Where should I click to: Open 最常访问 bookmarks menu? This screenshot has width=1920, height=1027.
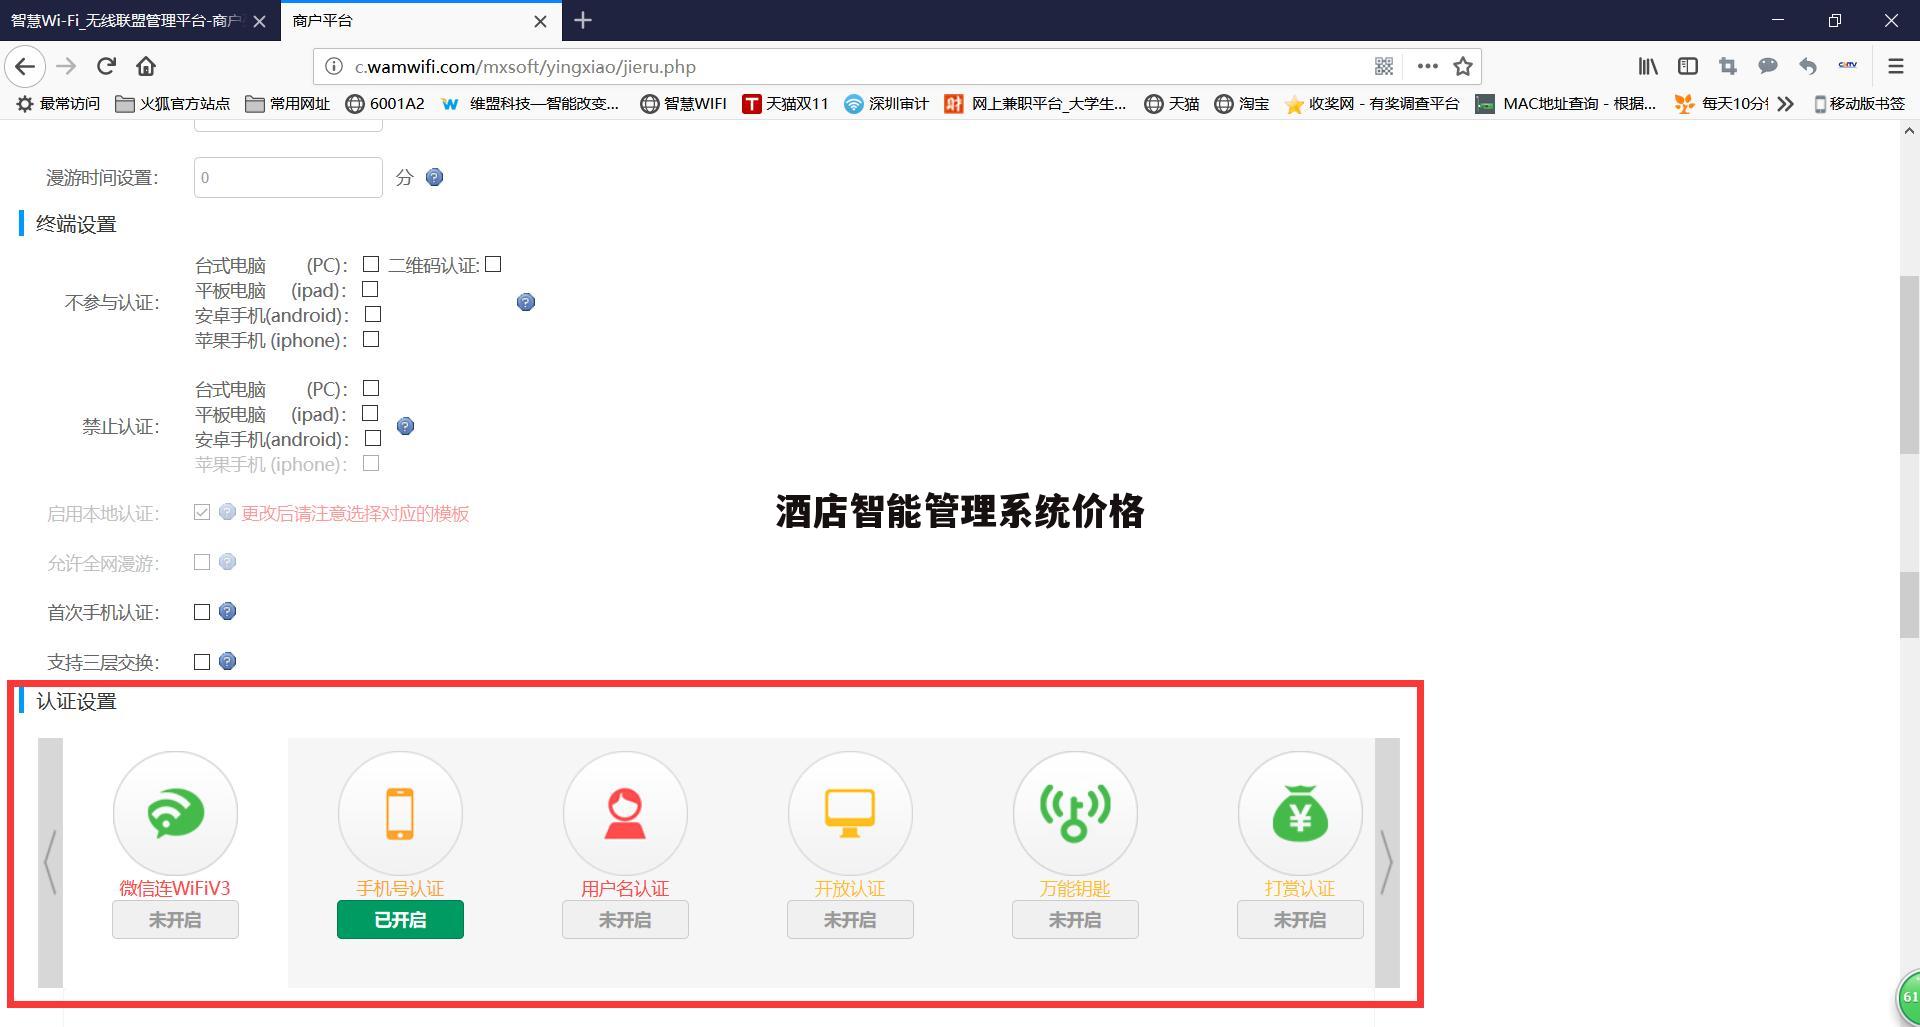[58, 104]
